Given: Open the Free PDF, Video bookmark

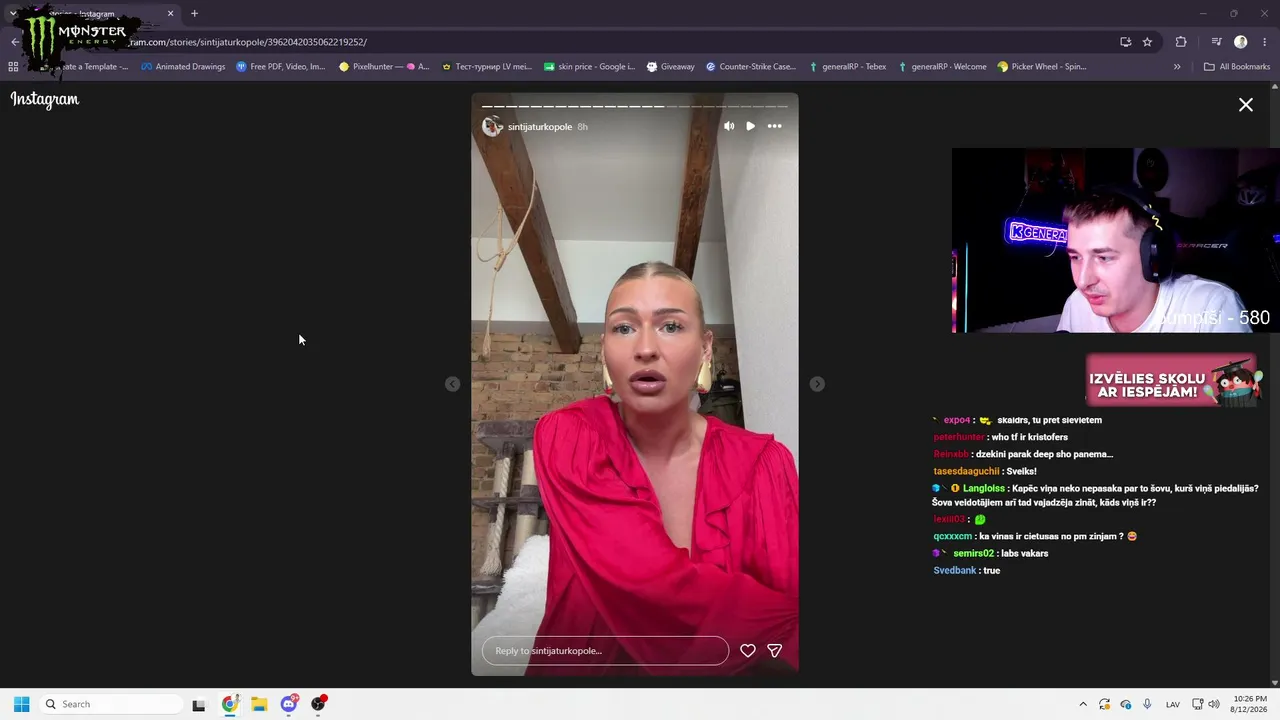Looking at the screenshot, I should [x=281, y=67].
